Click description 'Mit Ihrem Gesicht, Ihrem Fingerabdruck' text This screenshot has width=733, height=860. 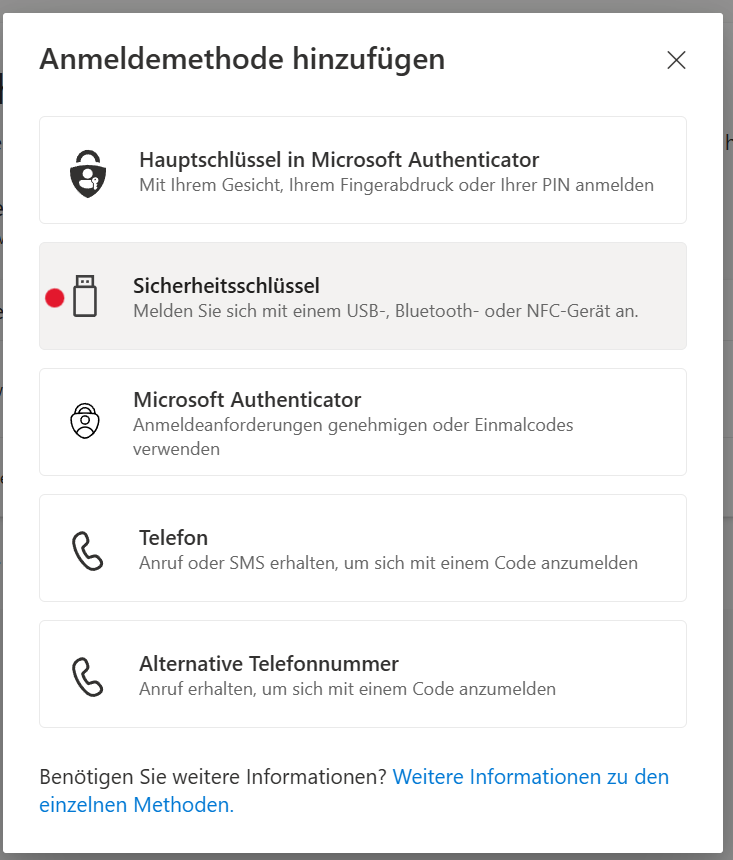396,185
